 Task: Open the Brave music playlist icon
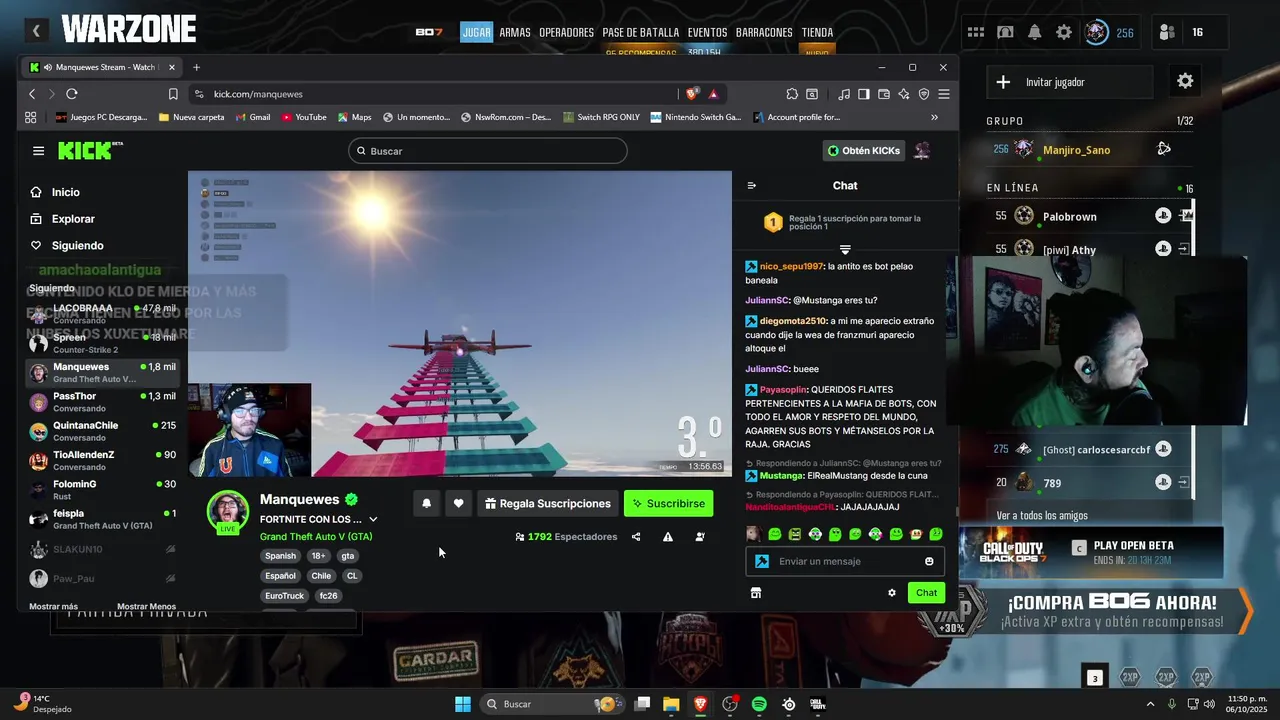[844, 94]
